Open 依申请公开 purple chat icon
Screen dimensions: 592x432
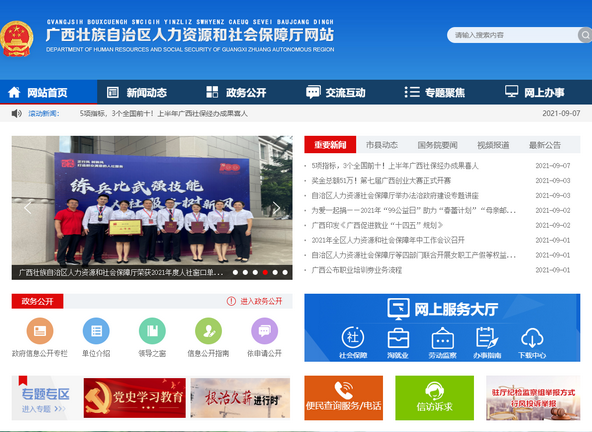(x=264, y=331)
